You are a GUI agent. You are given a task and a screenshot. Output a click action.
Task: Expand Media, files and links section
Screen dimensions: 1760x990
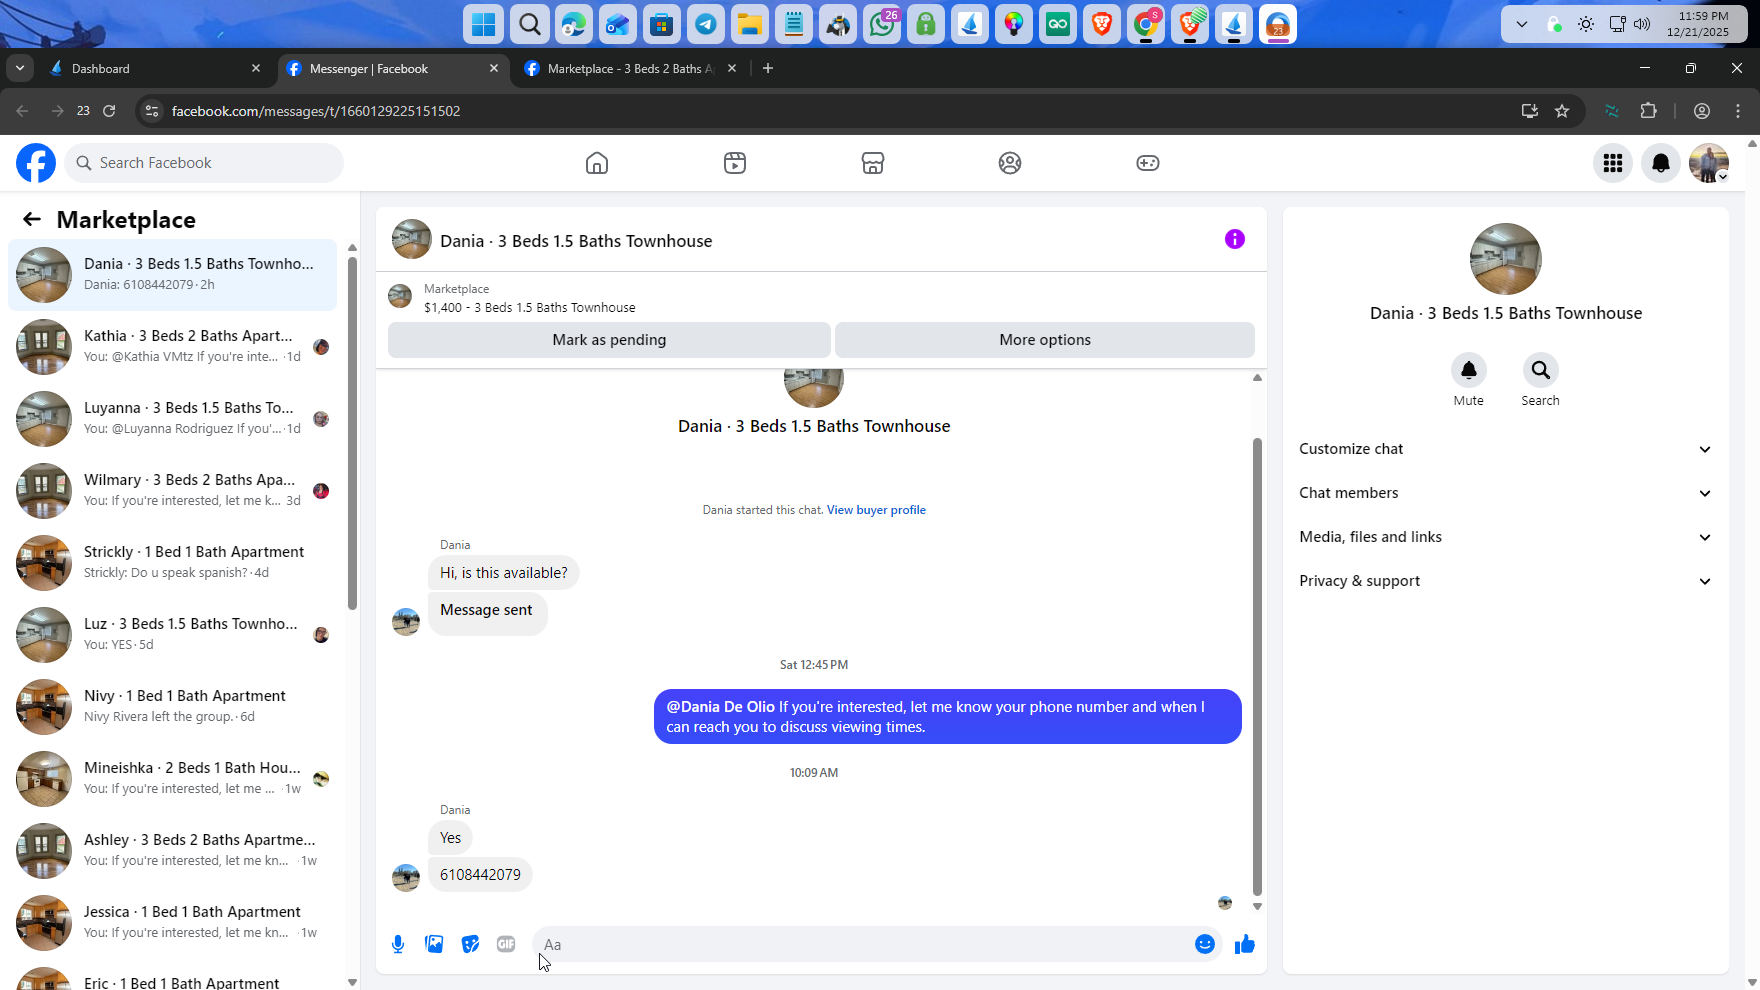tap(1506, 537)
